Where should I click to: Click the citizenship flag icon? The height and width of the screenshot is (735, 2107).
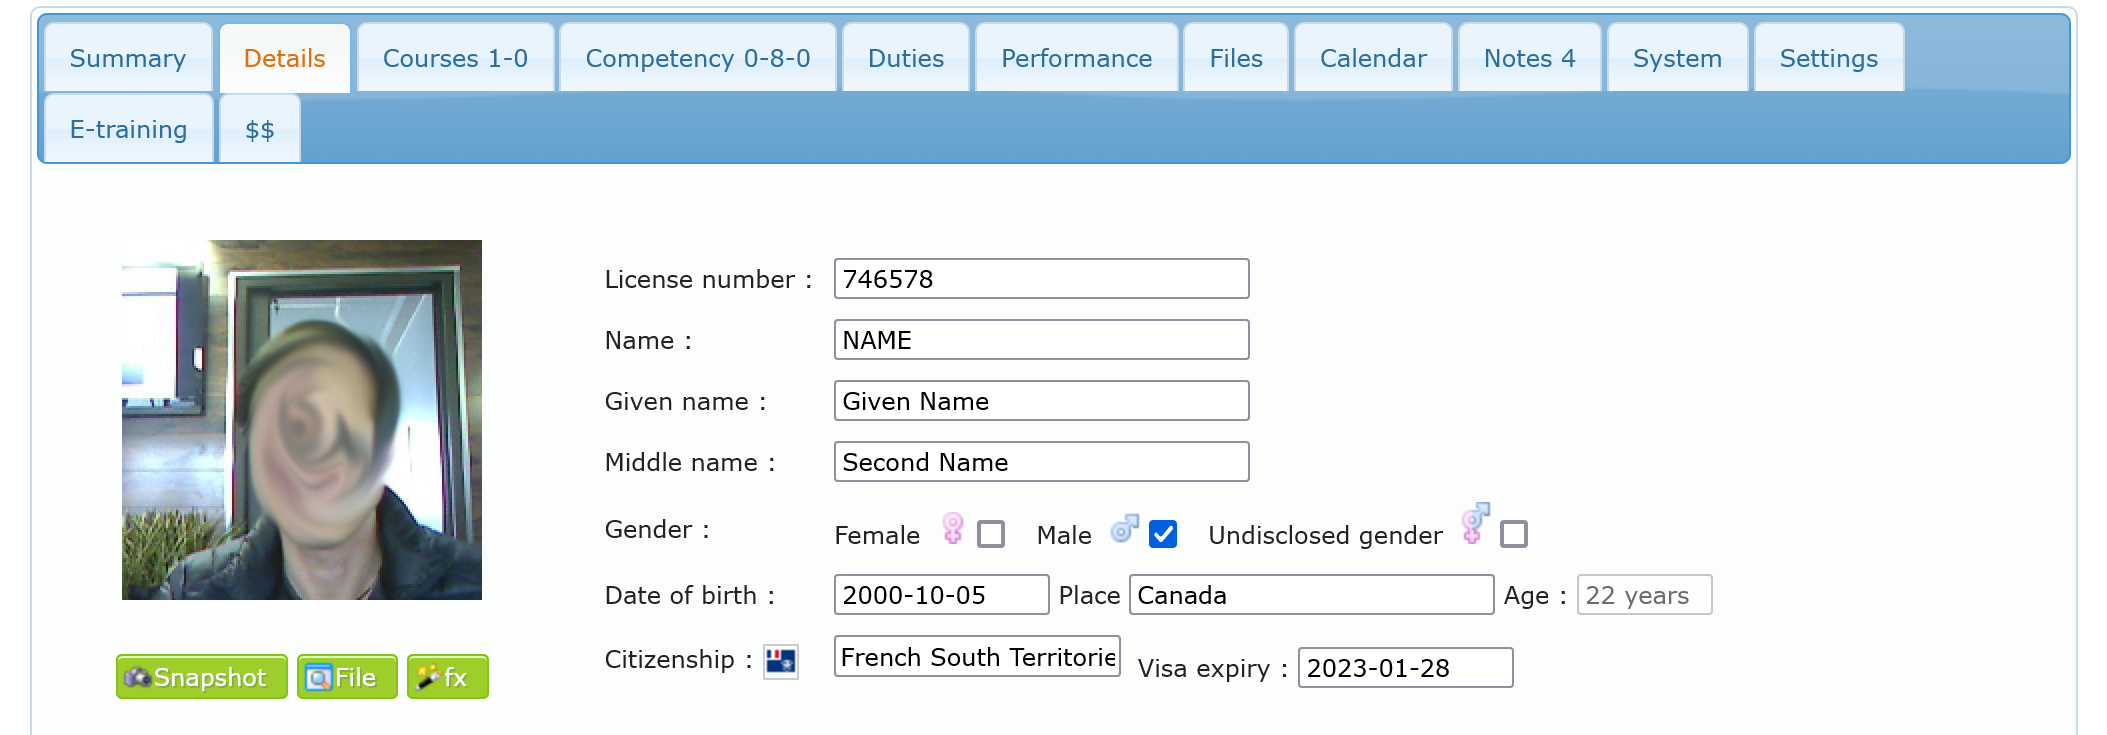[x=780, y=661]
